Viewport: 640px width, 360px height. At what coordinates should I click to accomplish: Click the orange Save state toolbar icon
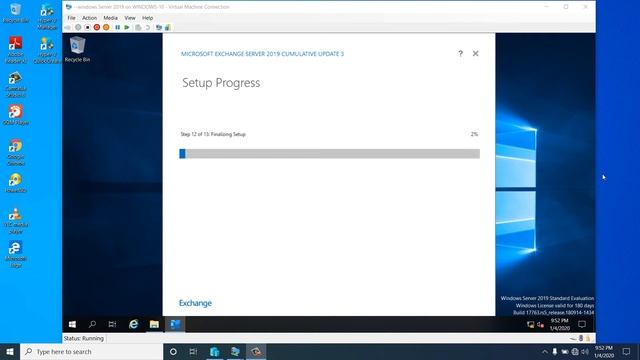tap(106, 27)
